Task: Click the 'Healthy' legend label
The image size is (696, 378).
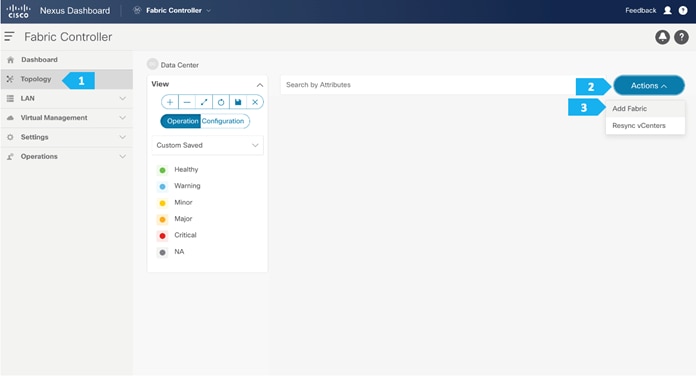Action: pyautogui.click(x=186, y=169)
